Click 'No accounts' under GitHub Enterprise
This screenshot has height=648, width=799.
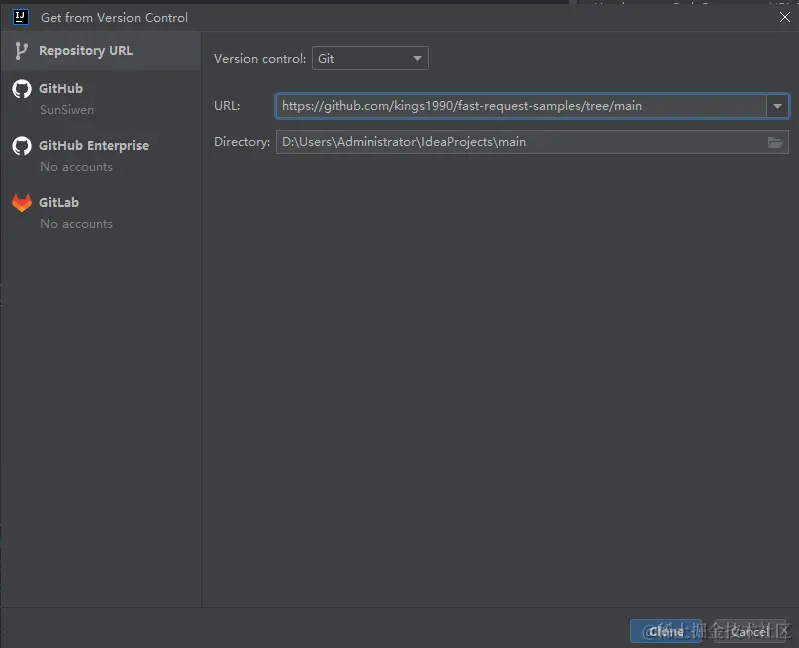[76, 167]
